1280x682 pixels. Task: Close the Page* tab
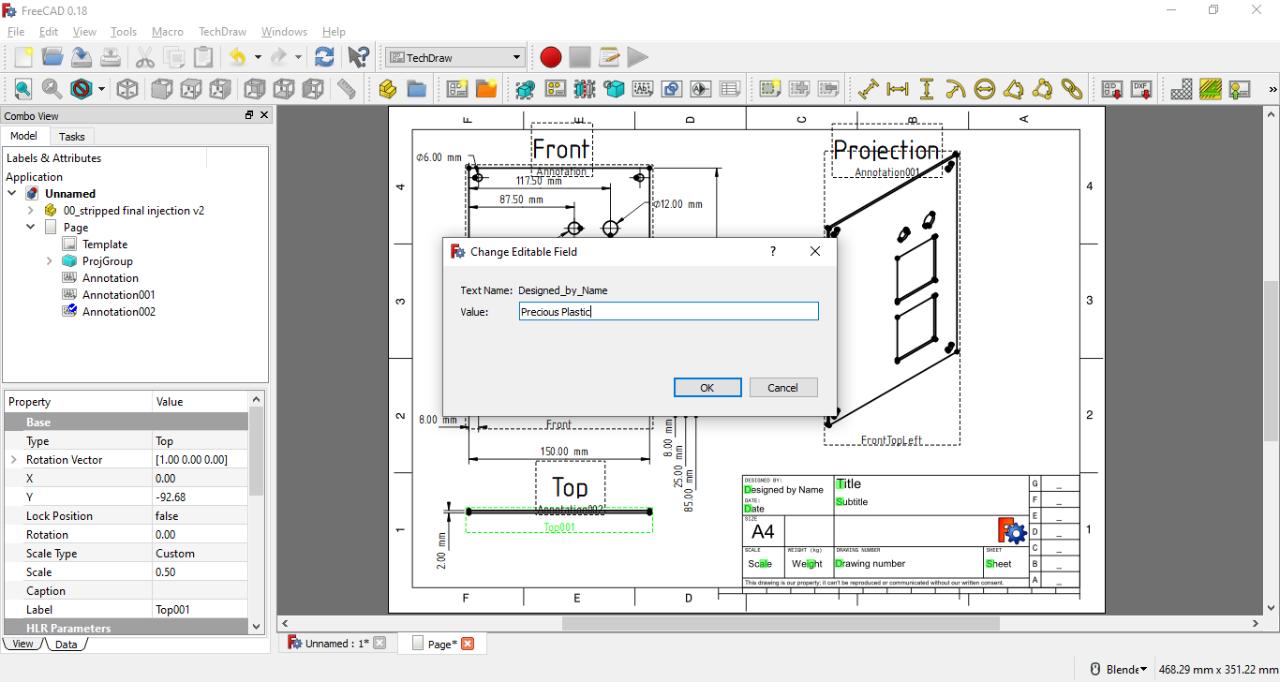pos(466,644)
